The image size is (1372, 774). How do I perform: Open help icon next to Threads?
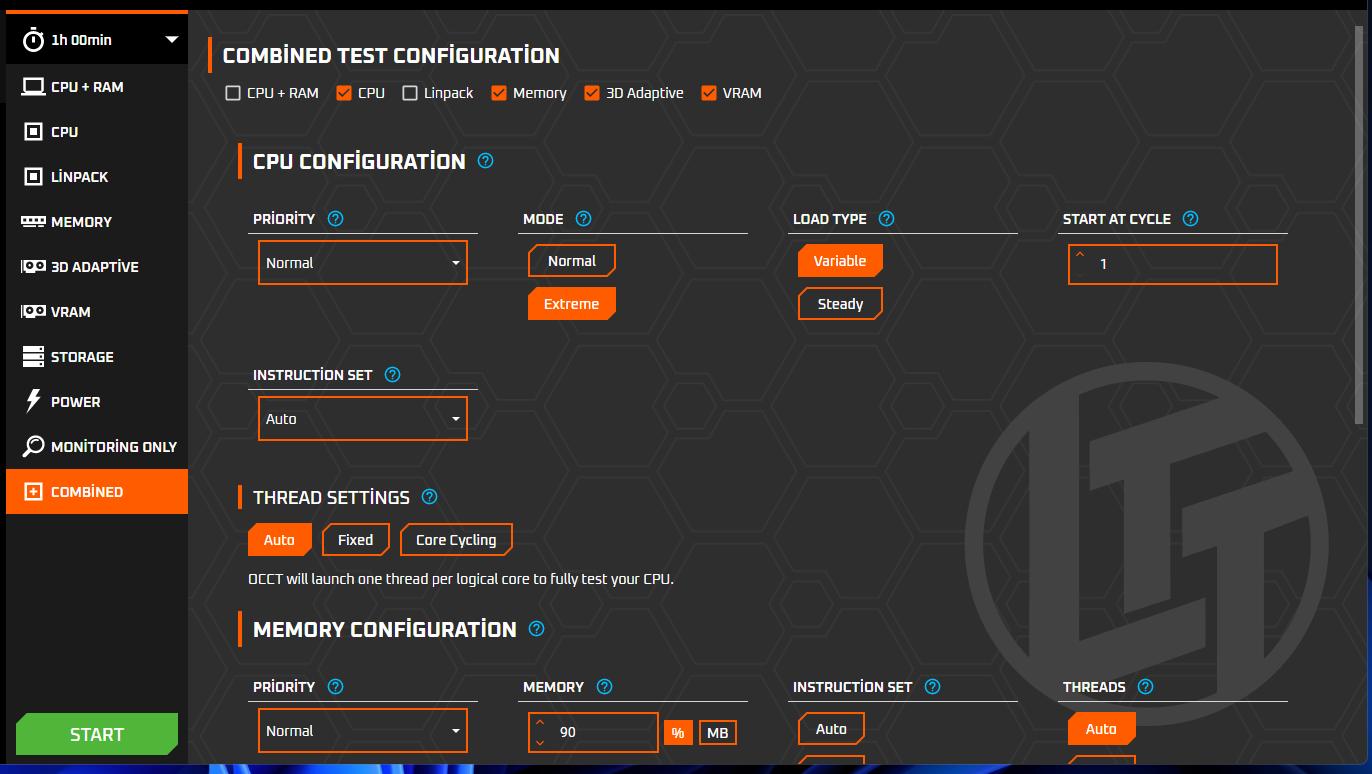pos(1146,686)
